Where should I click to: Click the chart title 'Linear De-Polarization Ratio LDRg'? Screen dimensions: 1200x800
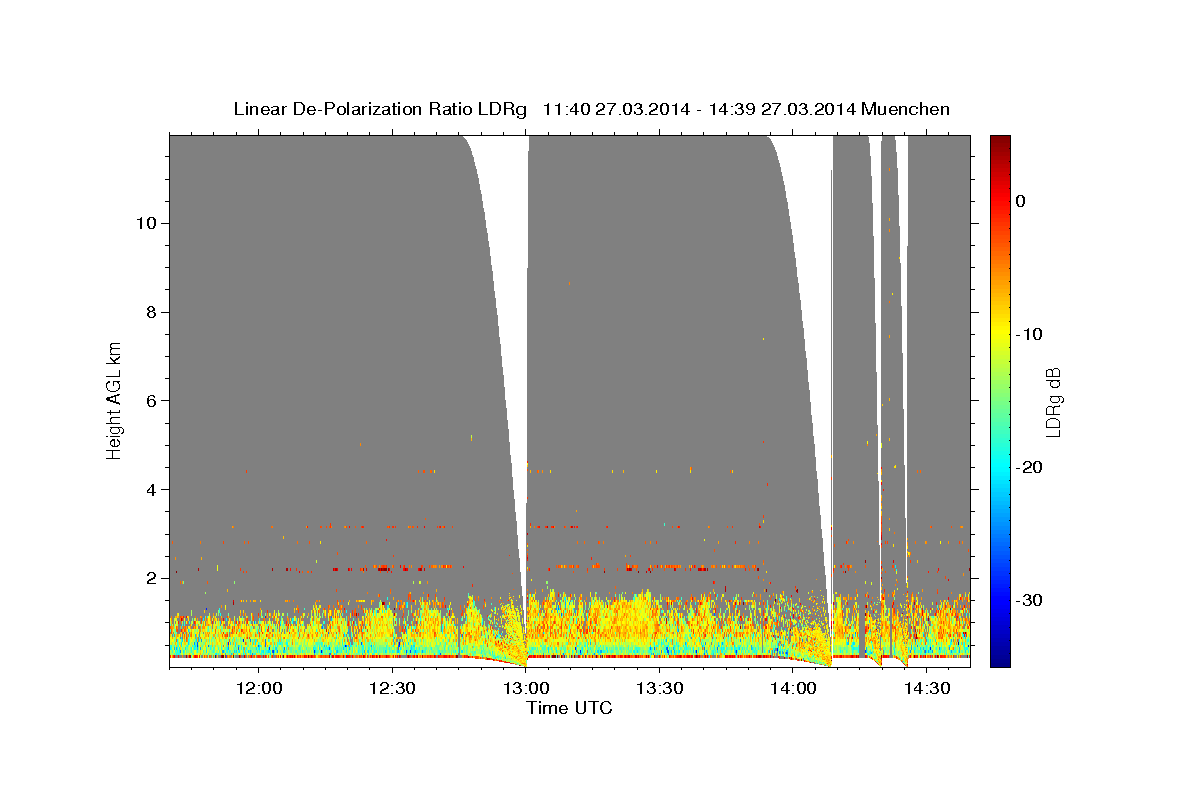coord(380,109)
